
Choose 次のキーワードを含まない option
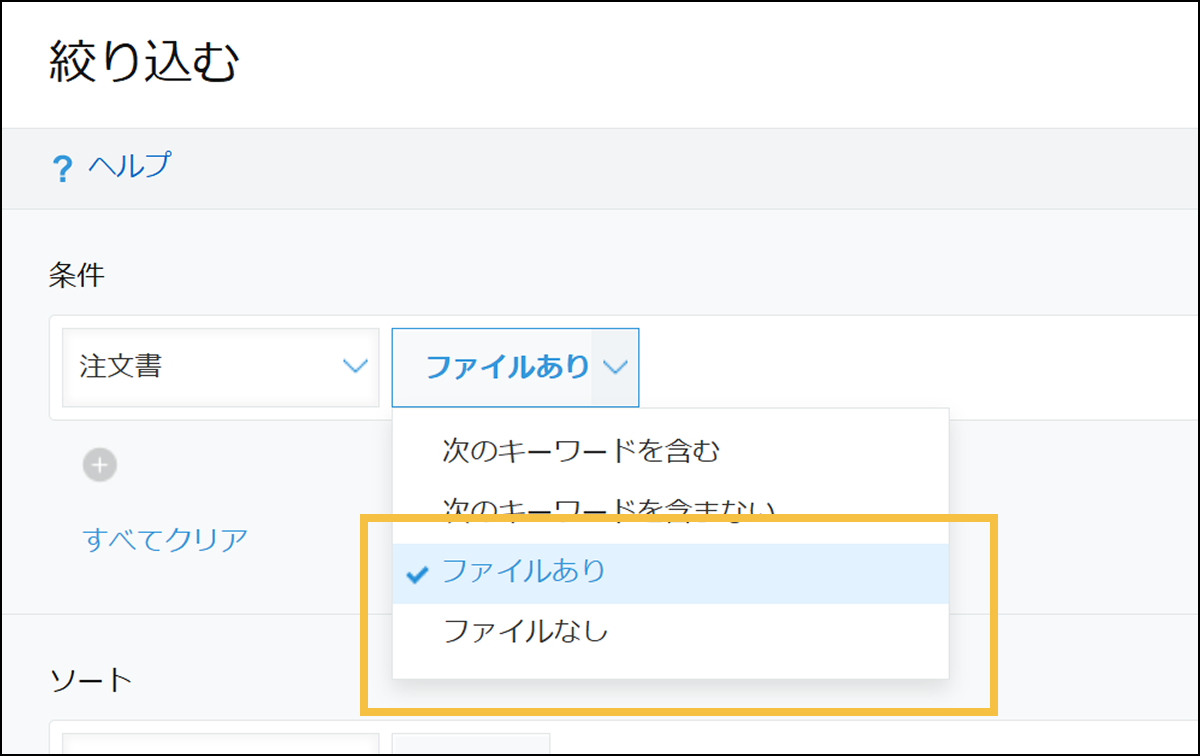click(608, 507)
